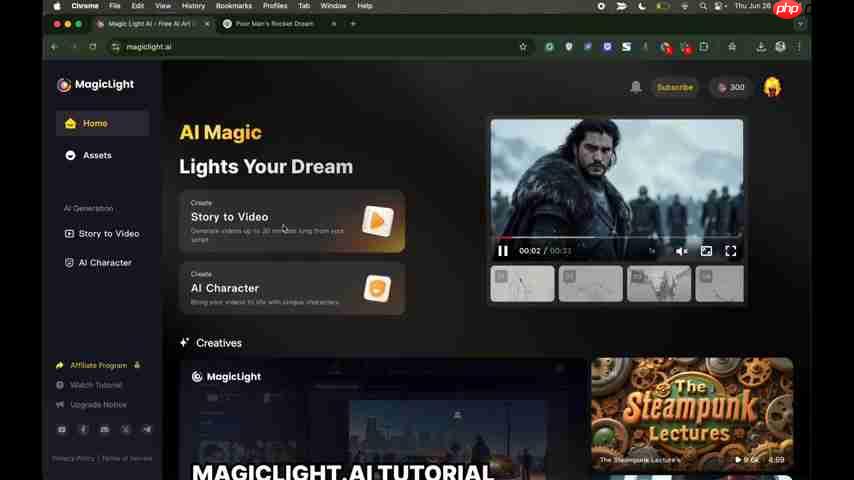
Task: Open the browser extensions puzzle menu
Action: click(x=704, y=47)
